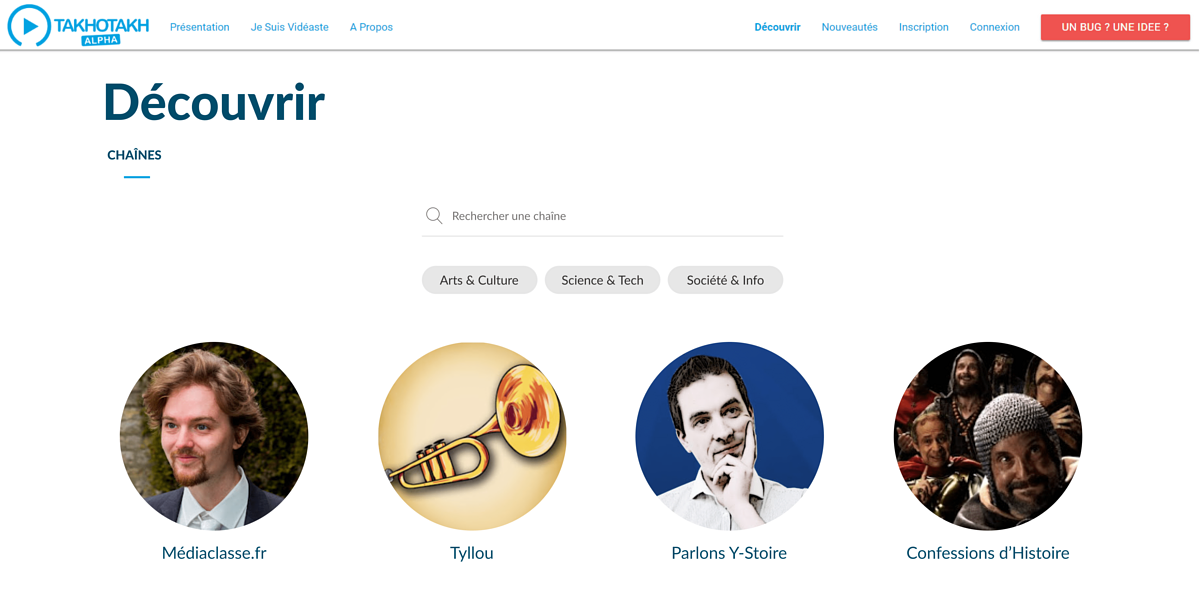Toggle the Science & Tech category filter
This screenshot has width=1200, height=614.
tap(602, 280)
